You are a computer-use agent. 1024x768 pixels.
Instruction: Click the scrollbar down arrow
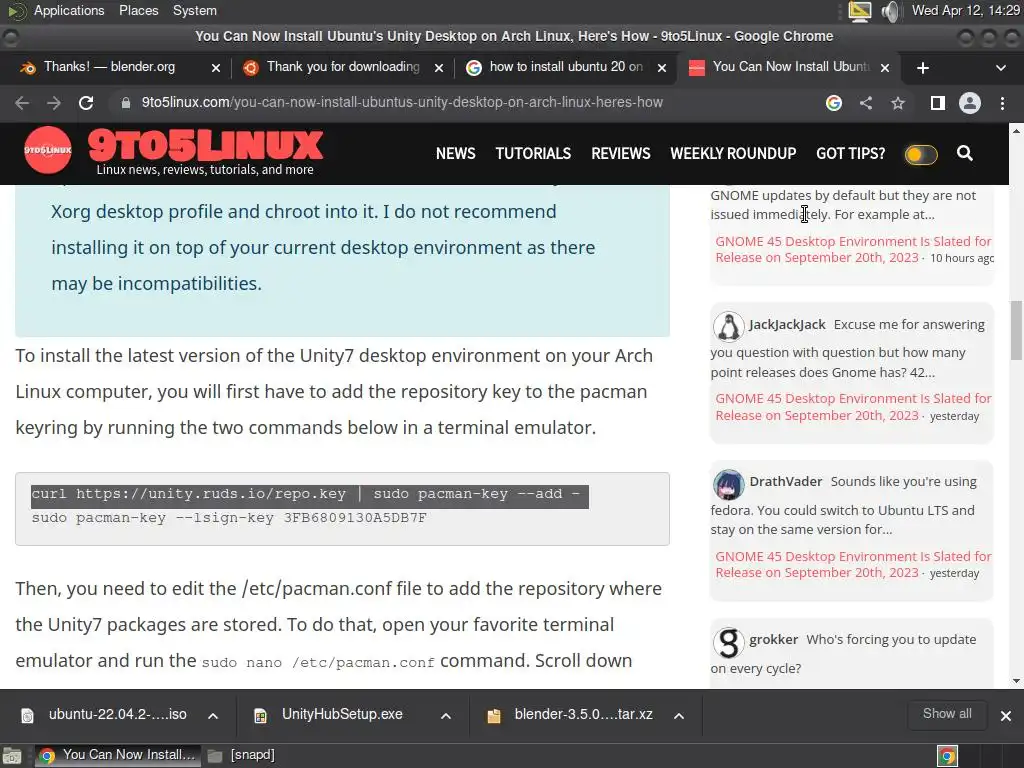coord(1016,680)
